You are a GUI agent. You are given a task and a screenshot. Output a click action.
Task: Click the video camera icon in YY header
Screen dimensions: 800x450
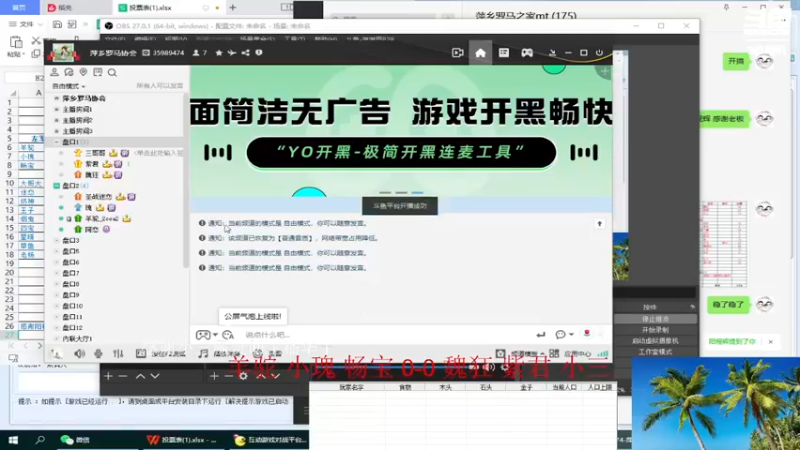(x=458, y=53)
